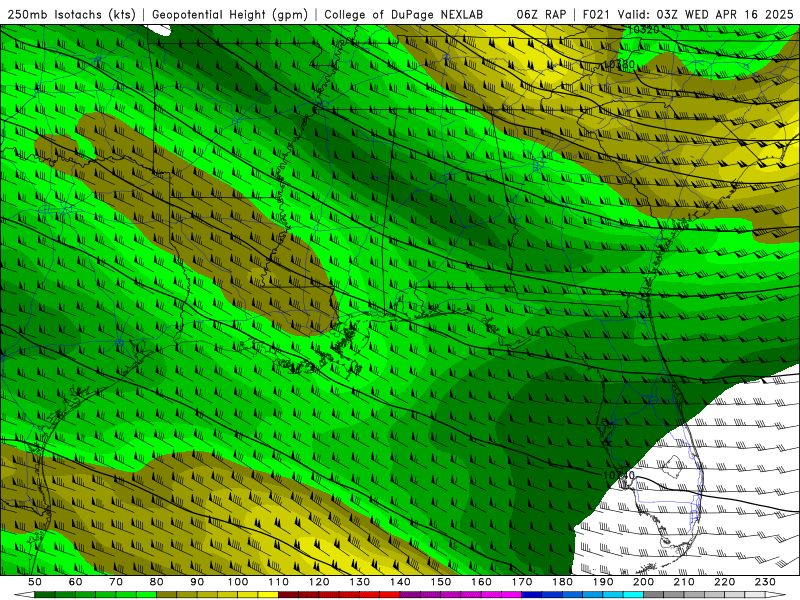Viewport: 800px width, 600px height.
Task: Click the 'College of DuPage NEXLAB' text
Action: 403,14
